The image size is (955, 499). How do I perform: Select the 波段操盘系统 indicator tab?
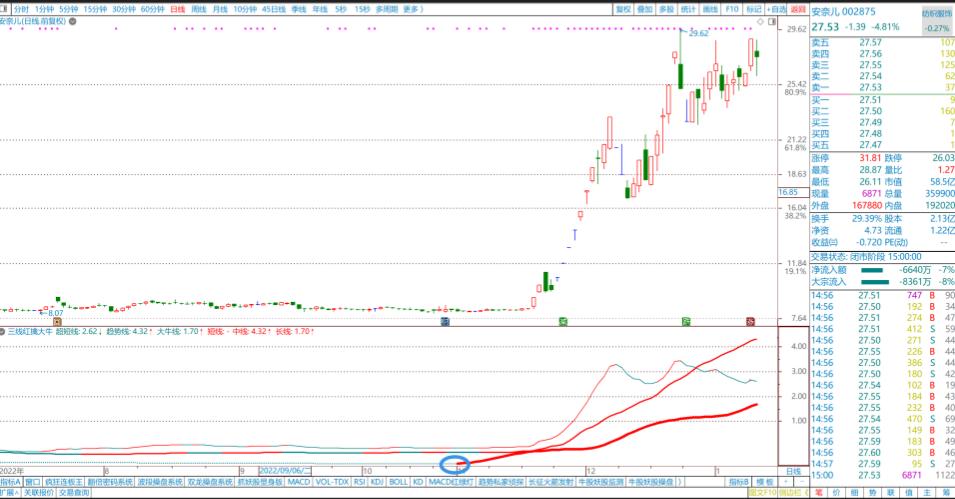[160, 481]
